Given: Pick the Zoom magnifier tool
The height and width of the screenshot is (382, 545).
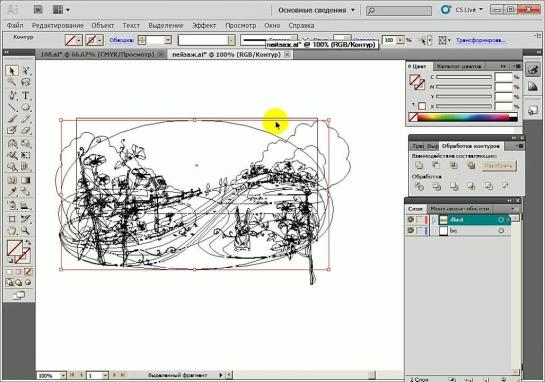Looking at the screenshot, I should (x=25, y=230).
